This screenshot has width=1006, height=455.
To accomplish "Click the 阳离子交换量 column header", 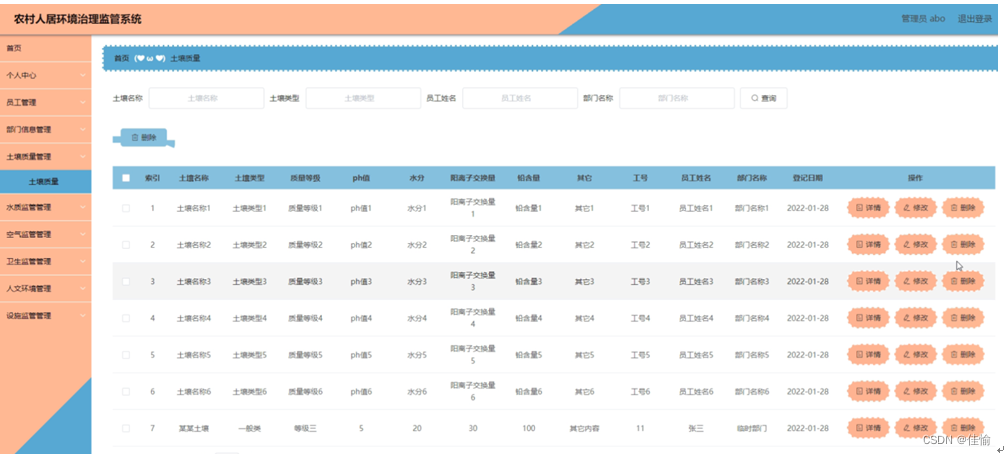I will point(473,178).
